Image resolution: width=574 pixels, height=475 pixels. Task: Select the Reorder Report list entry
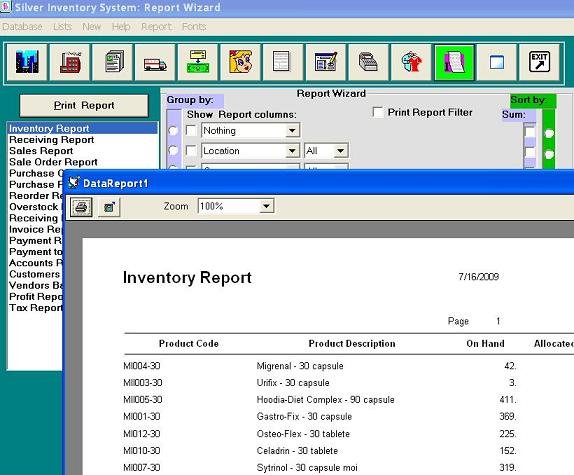pyautogui.click(x=36, y=196)
